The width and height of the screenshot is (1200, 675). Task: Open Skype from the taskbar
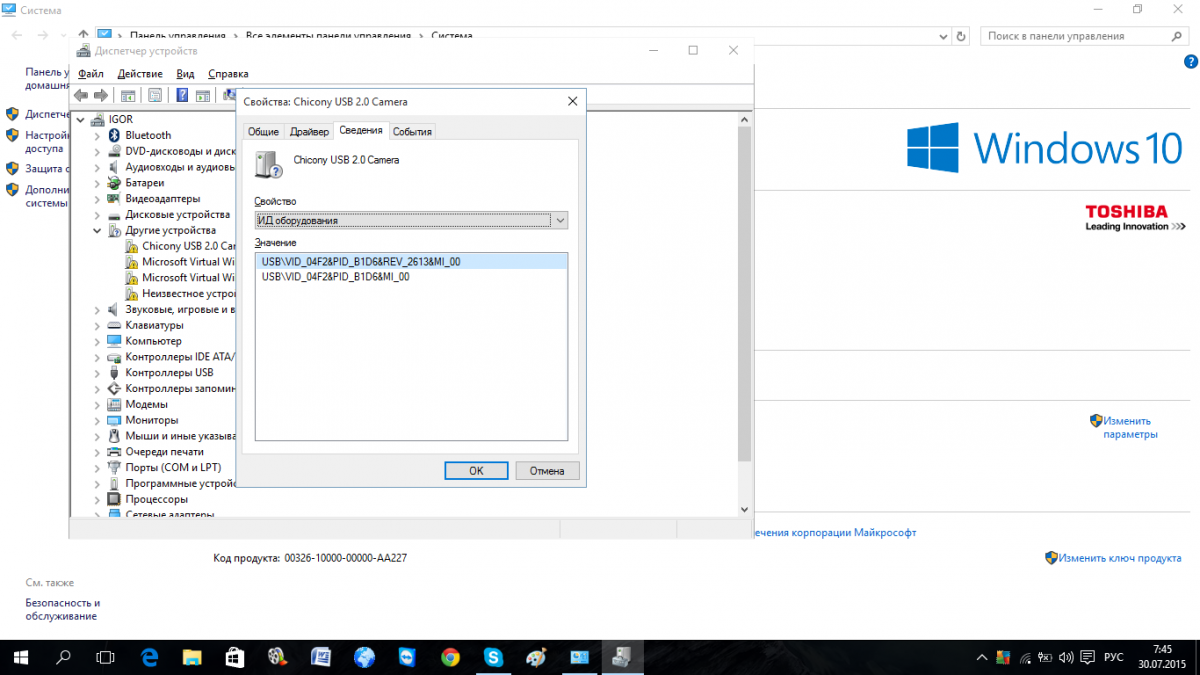pyautogui.click(x=493, y=656)
